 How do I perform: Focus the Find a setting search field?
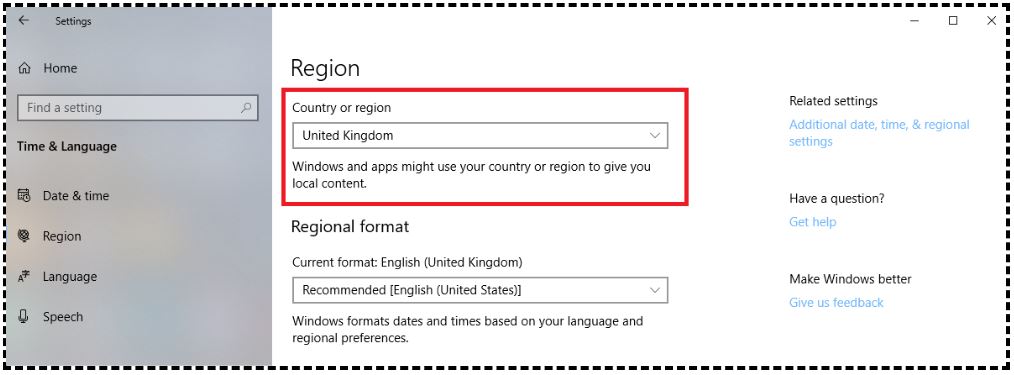[x=138, y=108]
